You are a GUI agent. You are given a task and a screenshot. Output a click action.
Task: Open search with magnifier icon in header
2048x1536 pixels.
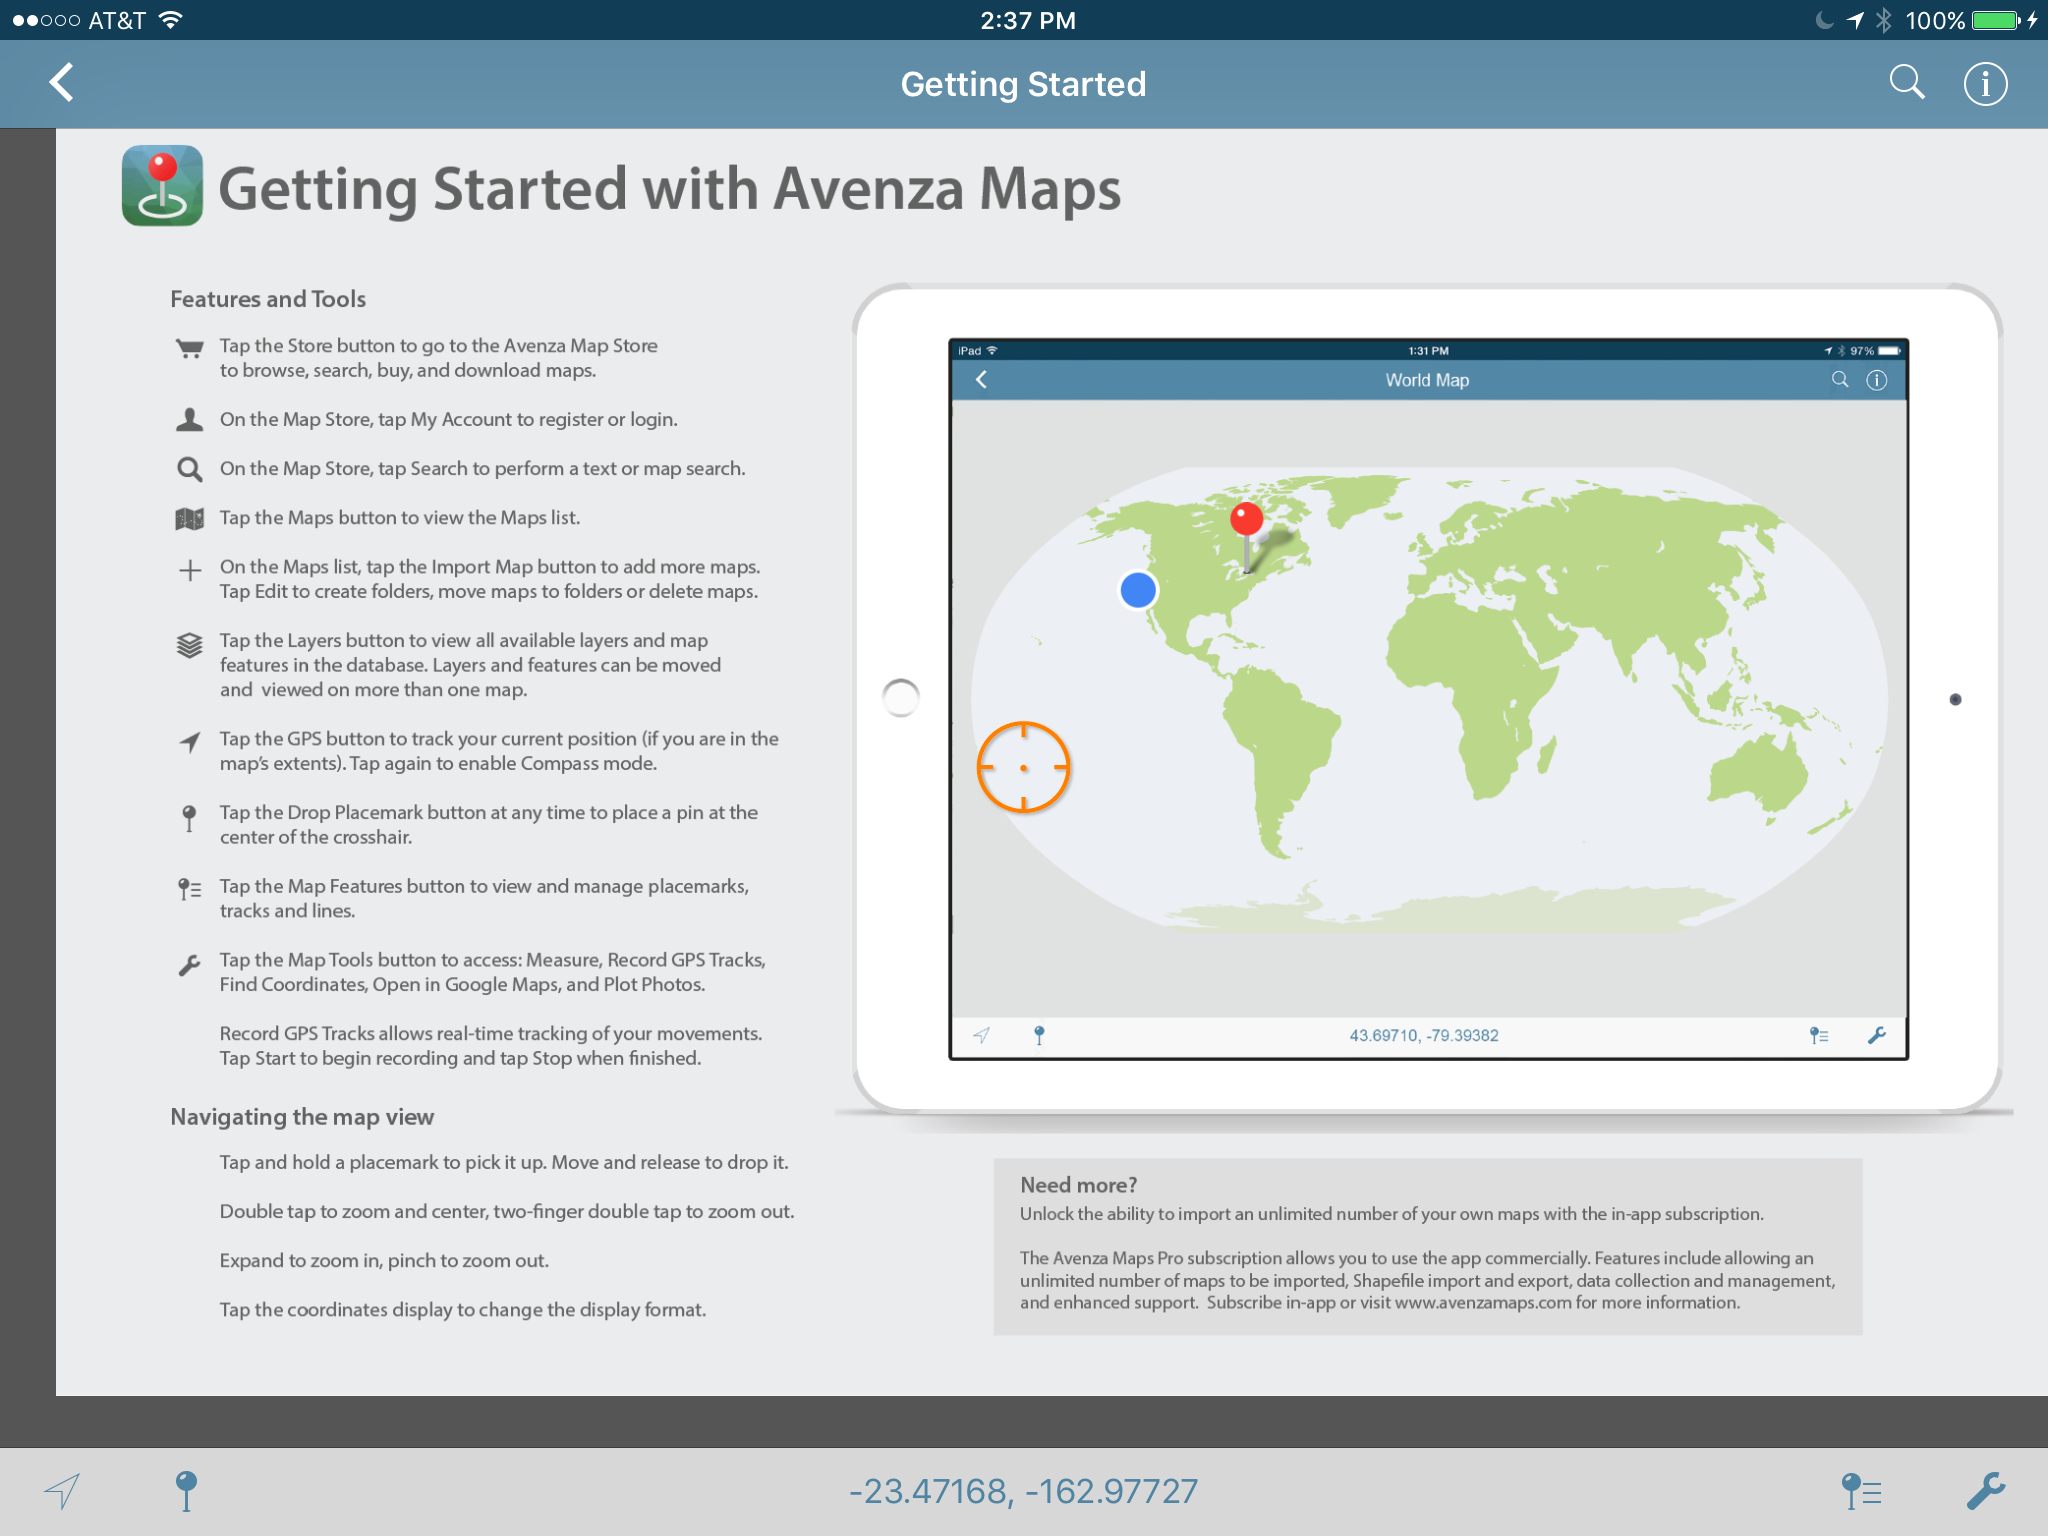pos(1906,83)
